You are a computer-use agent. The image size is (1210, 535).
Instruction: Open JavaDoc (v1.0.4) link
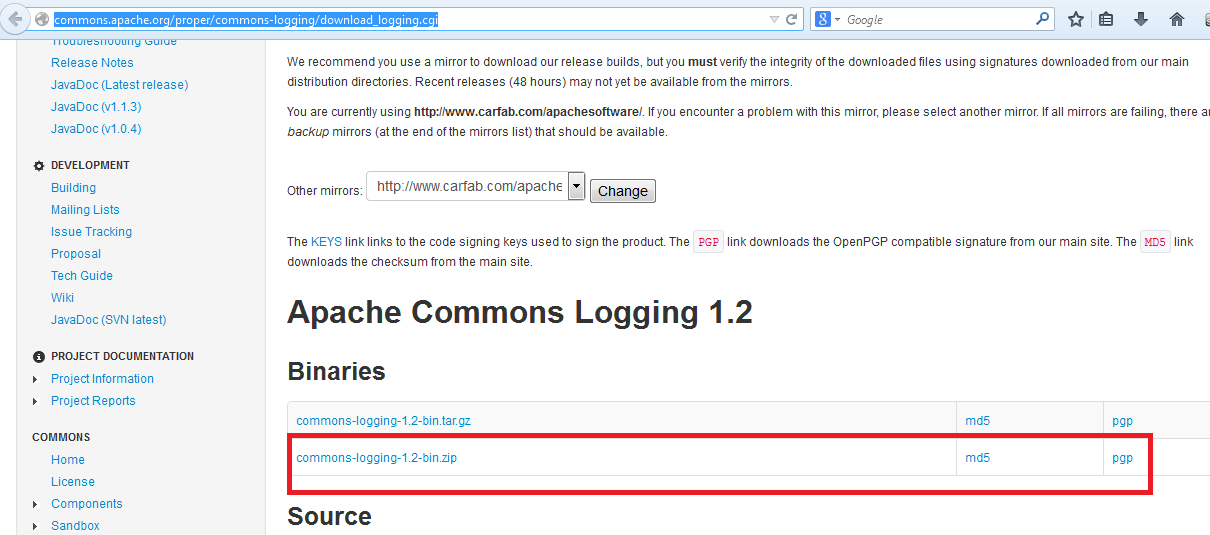click(x=96, y=129)
